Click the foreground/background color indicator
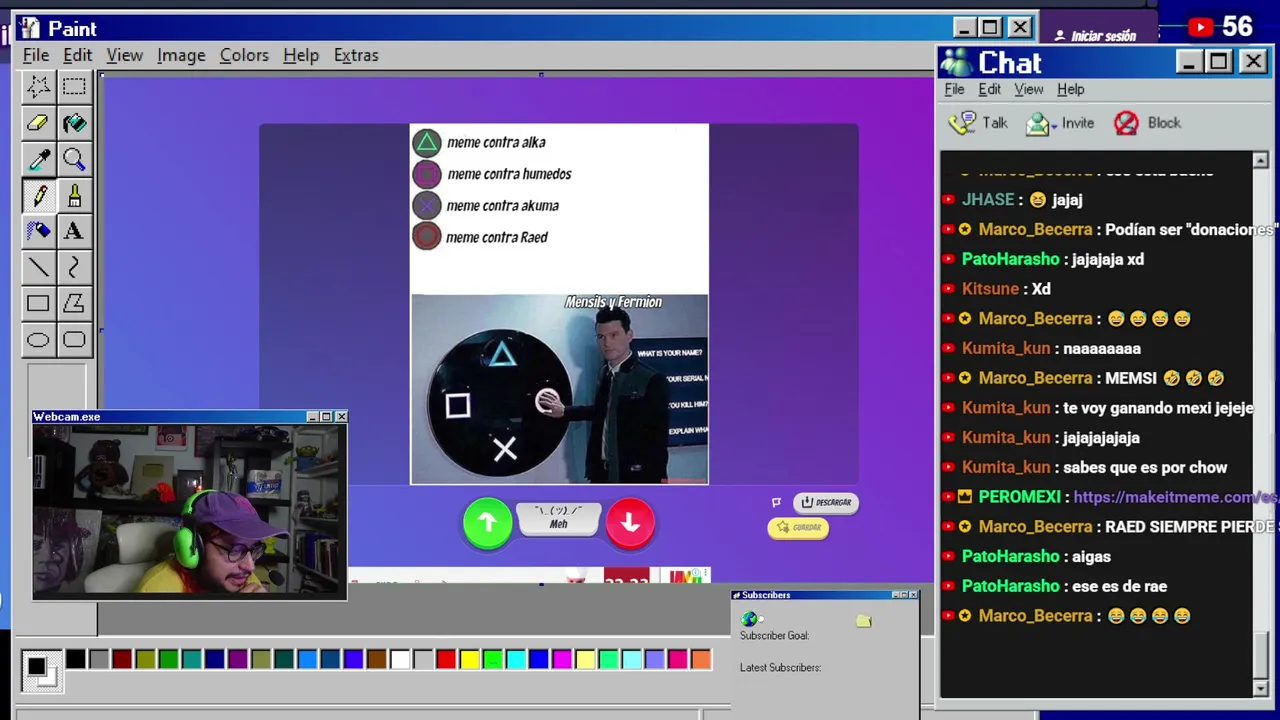Screen dimensions: 1280x720 pyautogui.click(x=40, y=670)
